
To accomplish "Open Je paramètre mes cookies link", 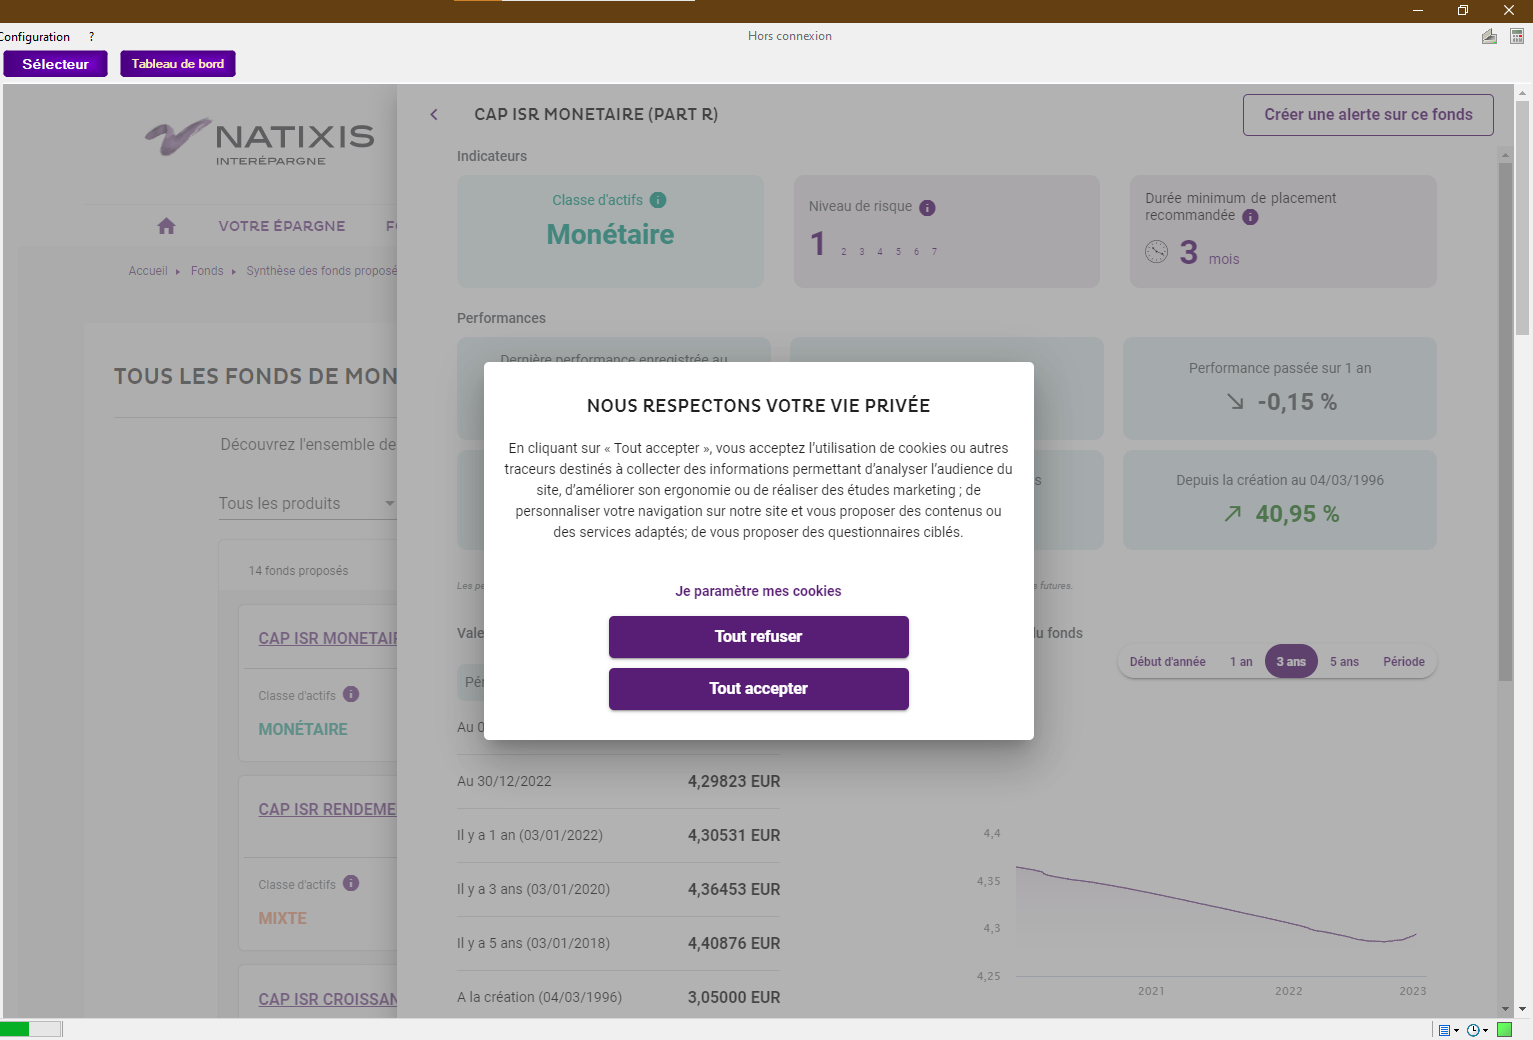I will (758, 591).
